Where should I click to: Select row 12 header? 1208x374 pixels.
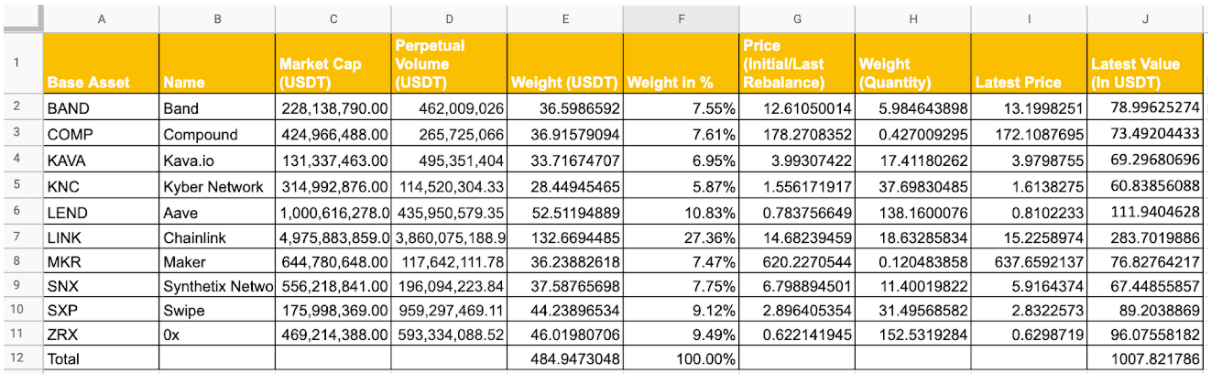coord(21,357)
